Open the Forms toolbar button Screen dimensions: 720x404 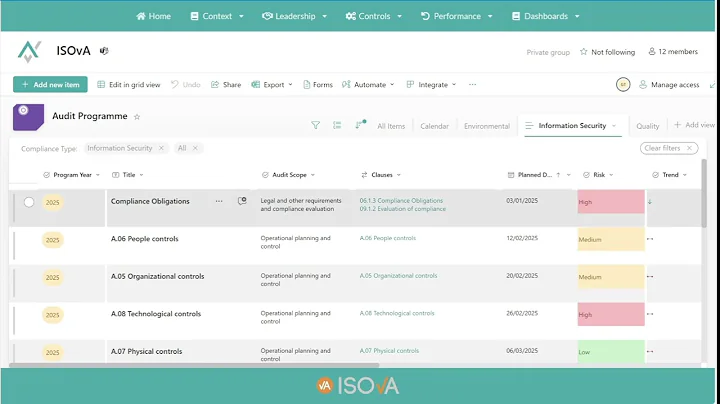[x=317, y=85]
